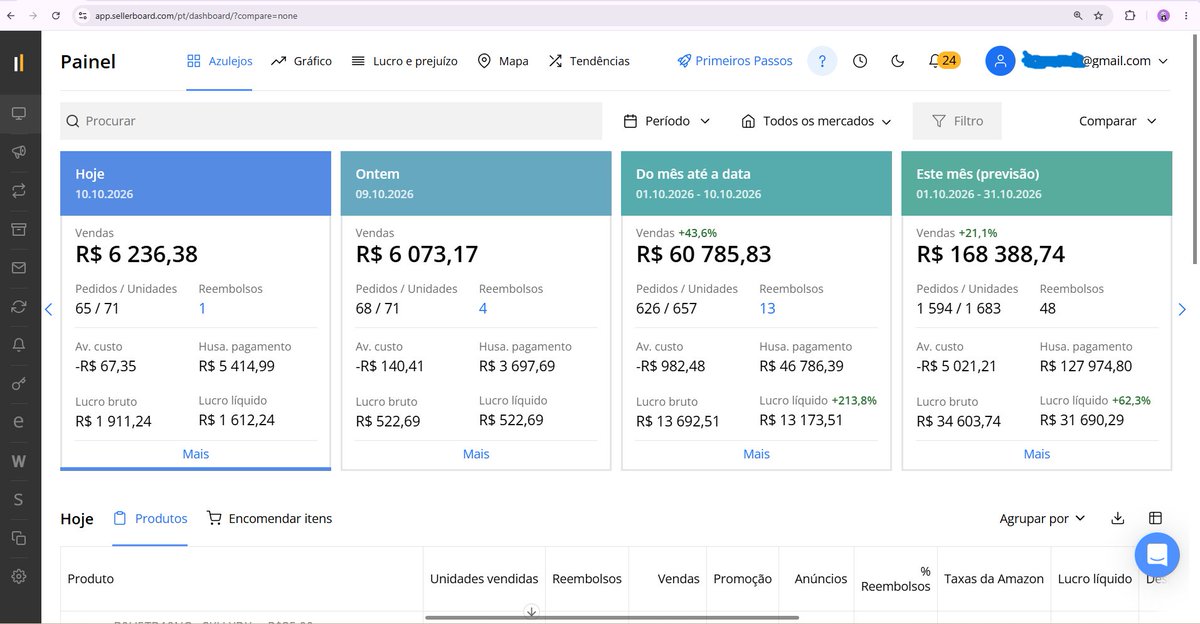Click R$ 168 388,74 sales forecast value

(x=991, y=255)
